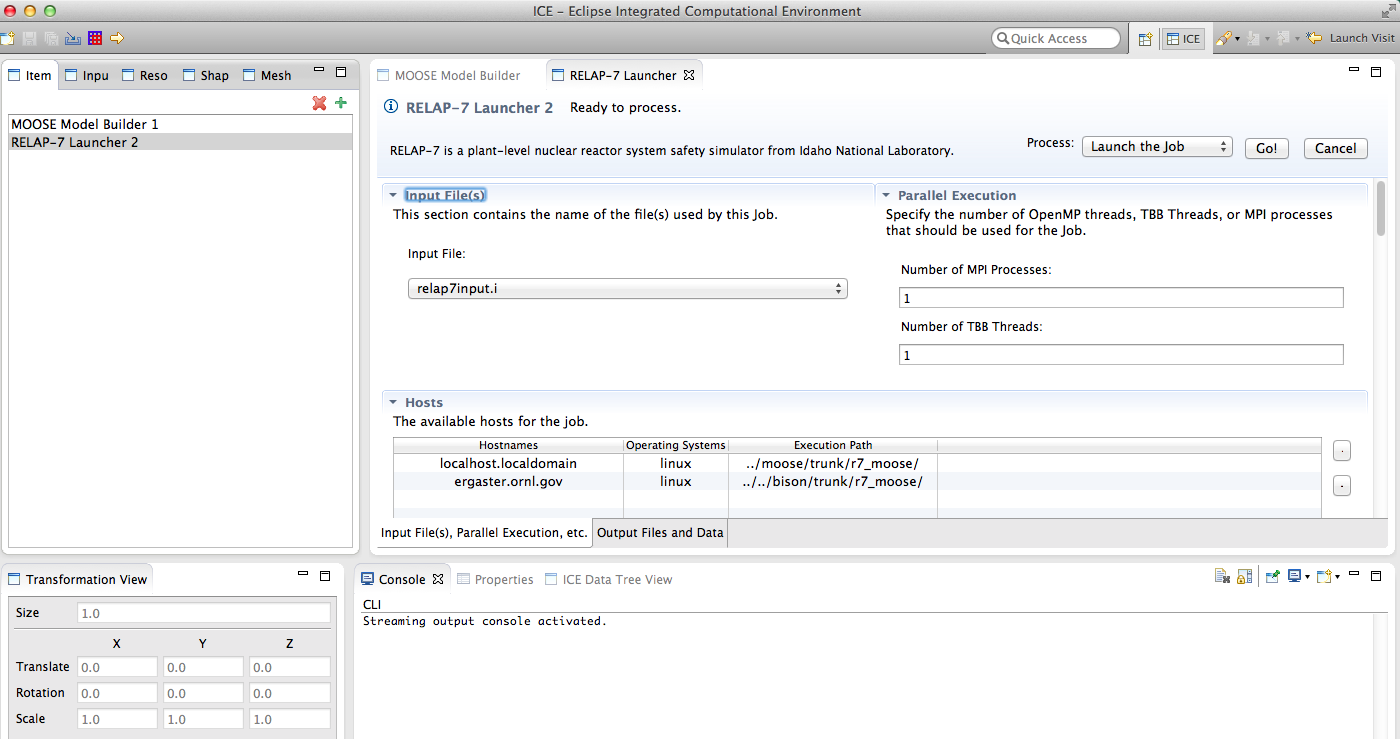Image resolution: width=1400 pixels, height=739 pixels.
Task: Click the Translate X field
Action: (117, 667)
